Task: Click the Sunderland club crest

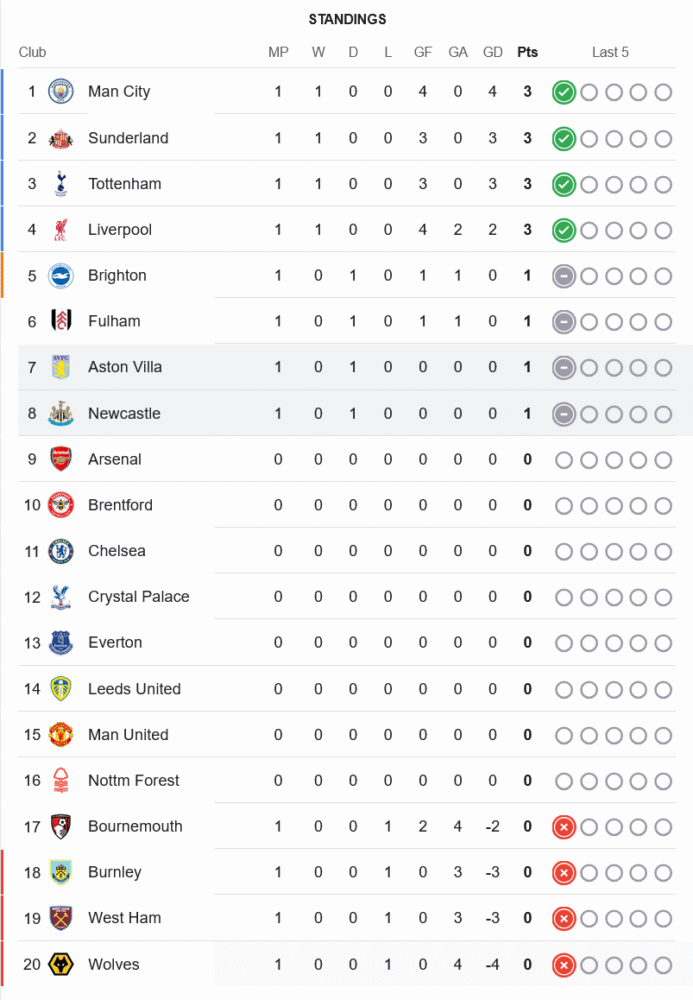Action: (x=61, y=138)
